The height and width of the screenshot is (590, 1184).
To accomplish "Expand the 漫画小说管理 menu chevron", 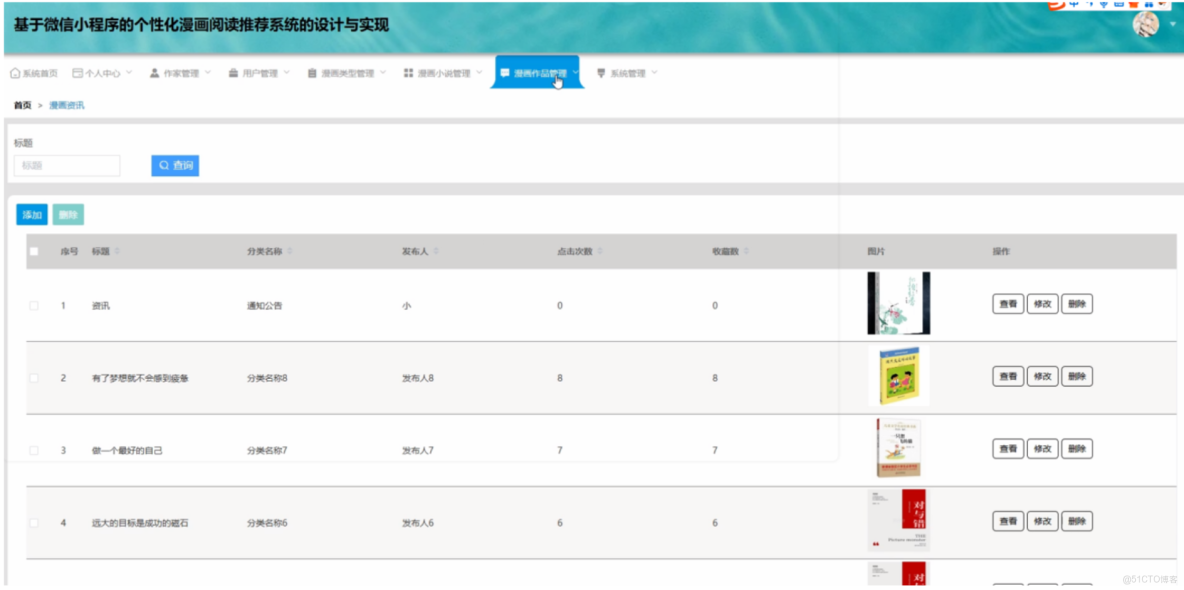I will pyautogui.click(x=479, y=73).
